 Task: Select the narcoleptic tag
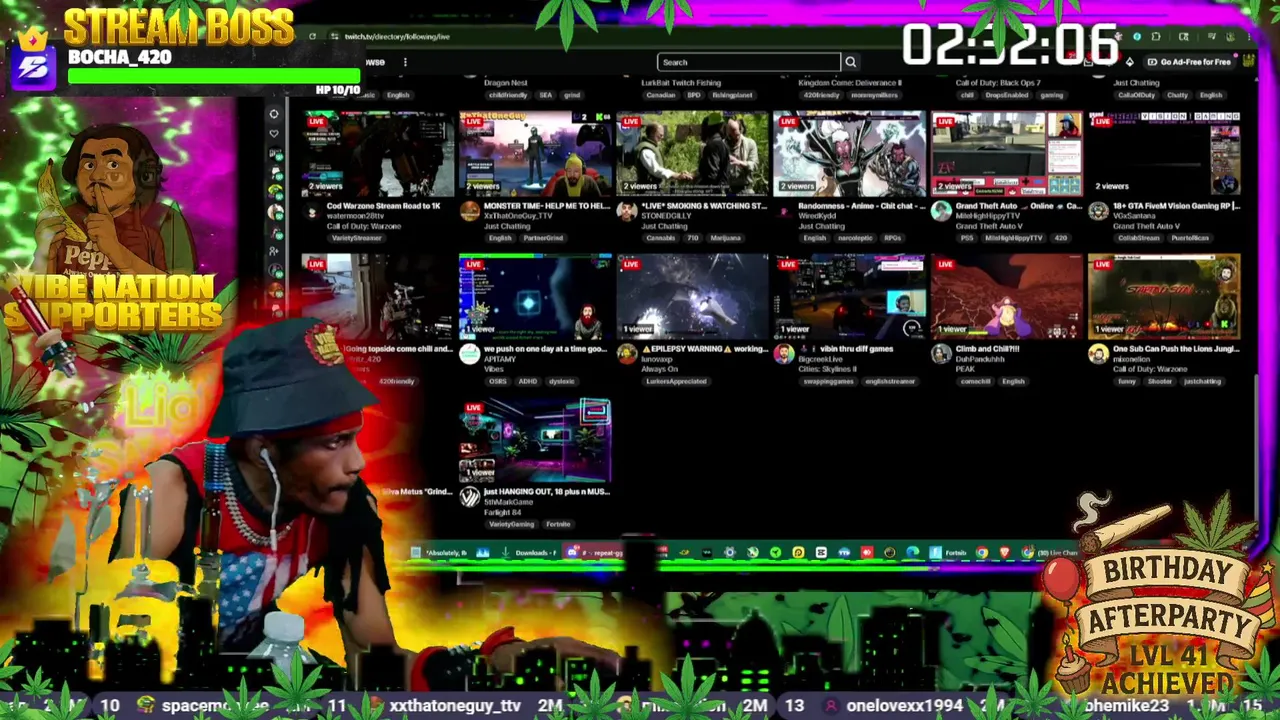(856, 238)
